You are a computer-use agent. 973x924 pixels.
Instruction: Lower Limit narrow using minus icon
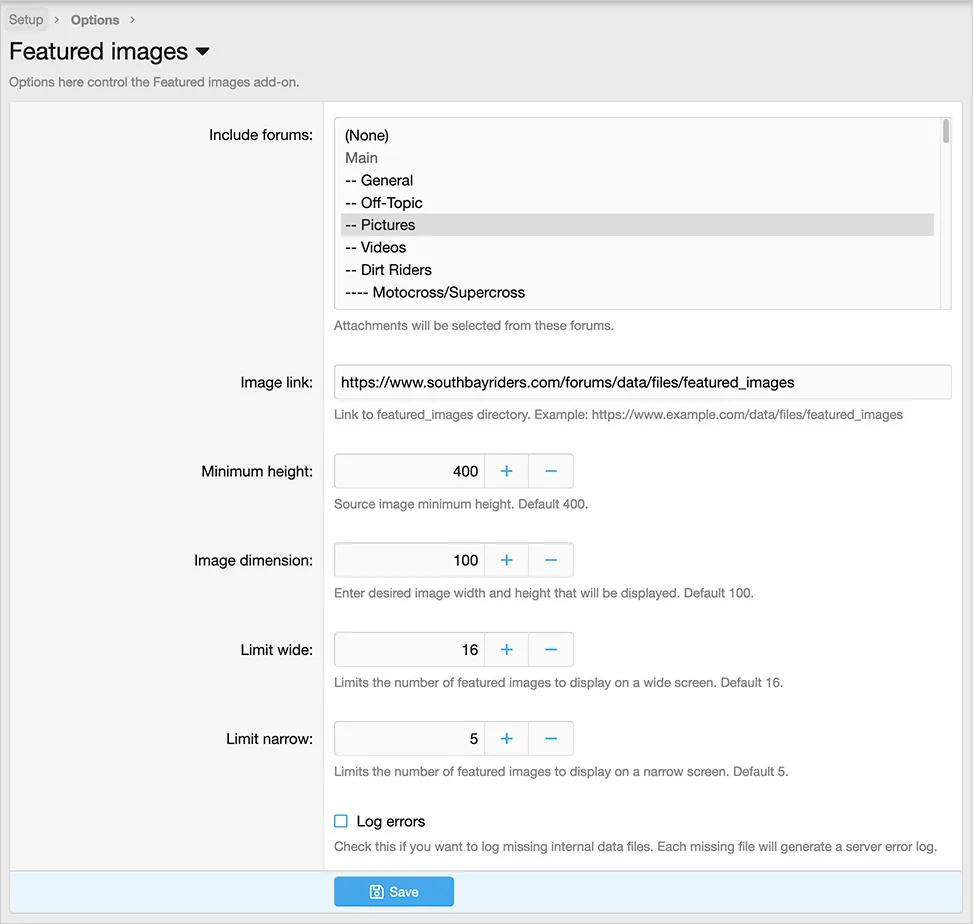[x=550, y=739]
